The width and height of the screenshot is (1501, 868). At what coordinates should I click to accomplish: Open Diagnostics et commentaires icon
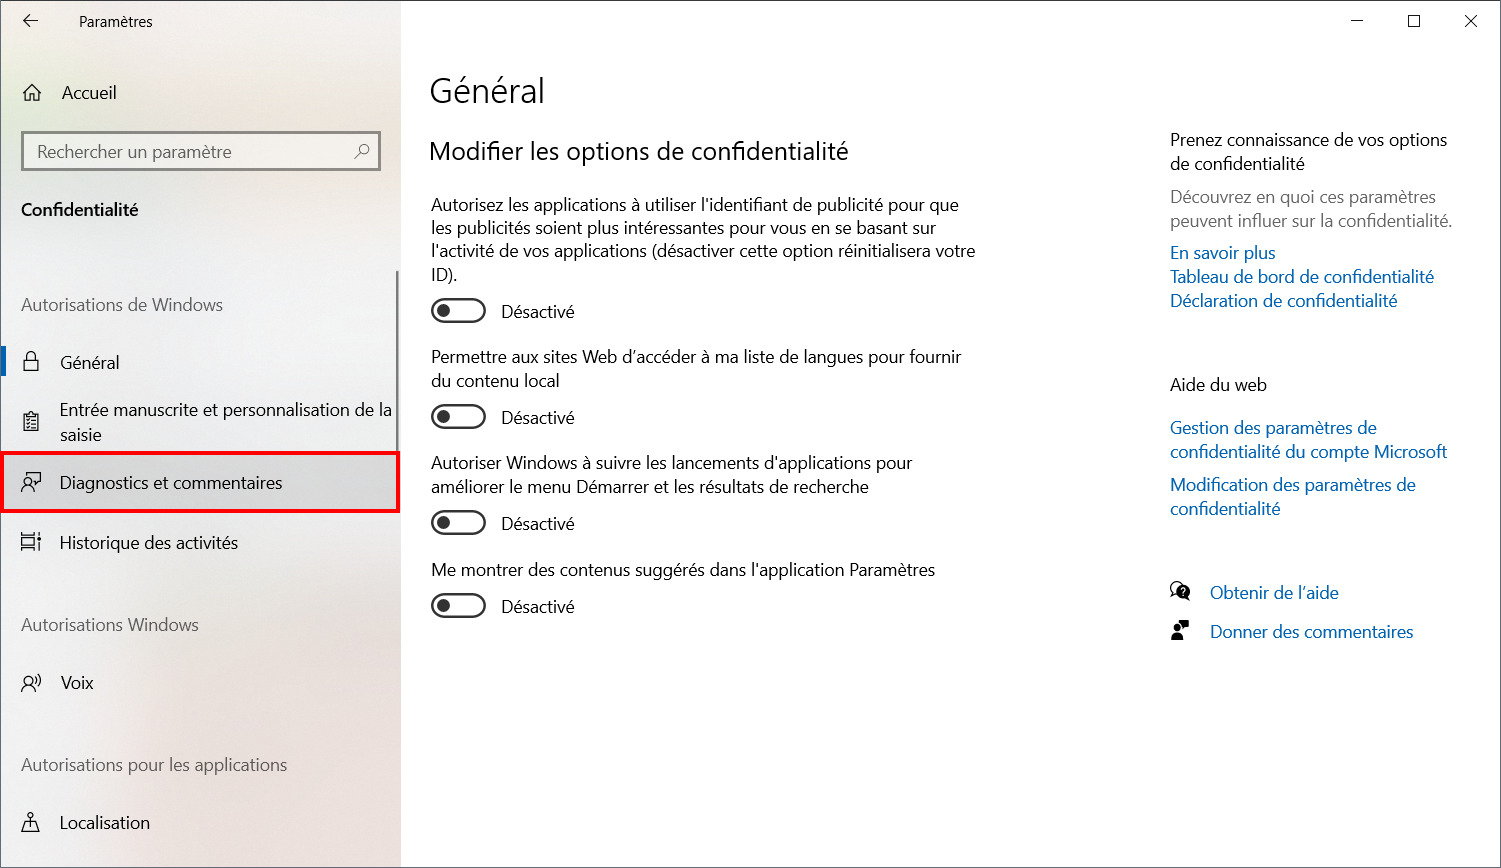tap(32, 483)
